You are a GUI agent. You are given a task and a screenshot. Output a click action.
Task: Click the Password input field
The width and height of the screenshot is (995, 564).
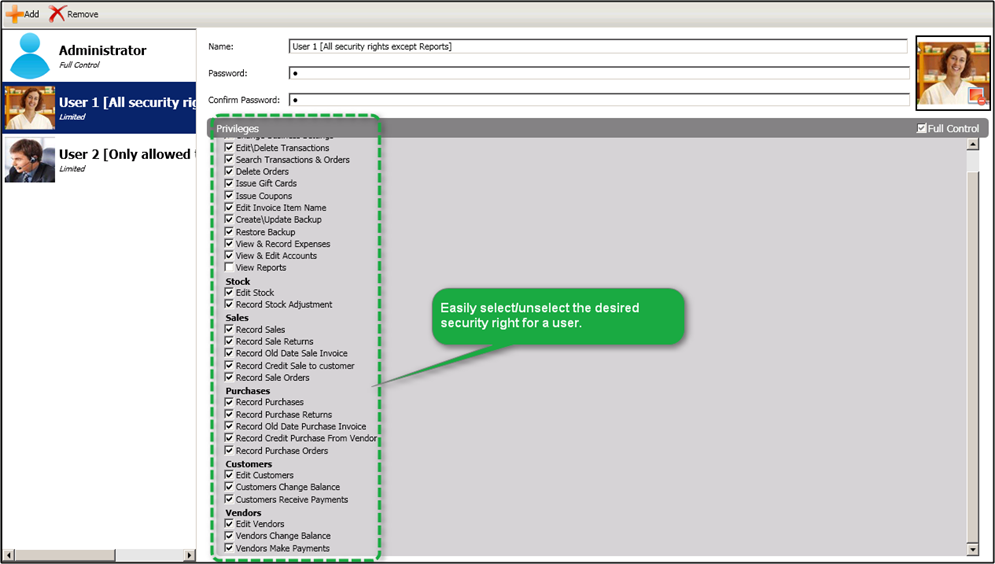pyautogui.click(x=597, y=73)
